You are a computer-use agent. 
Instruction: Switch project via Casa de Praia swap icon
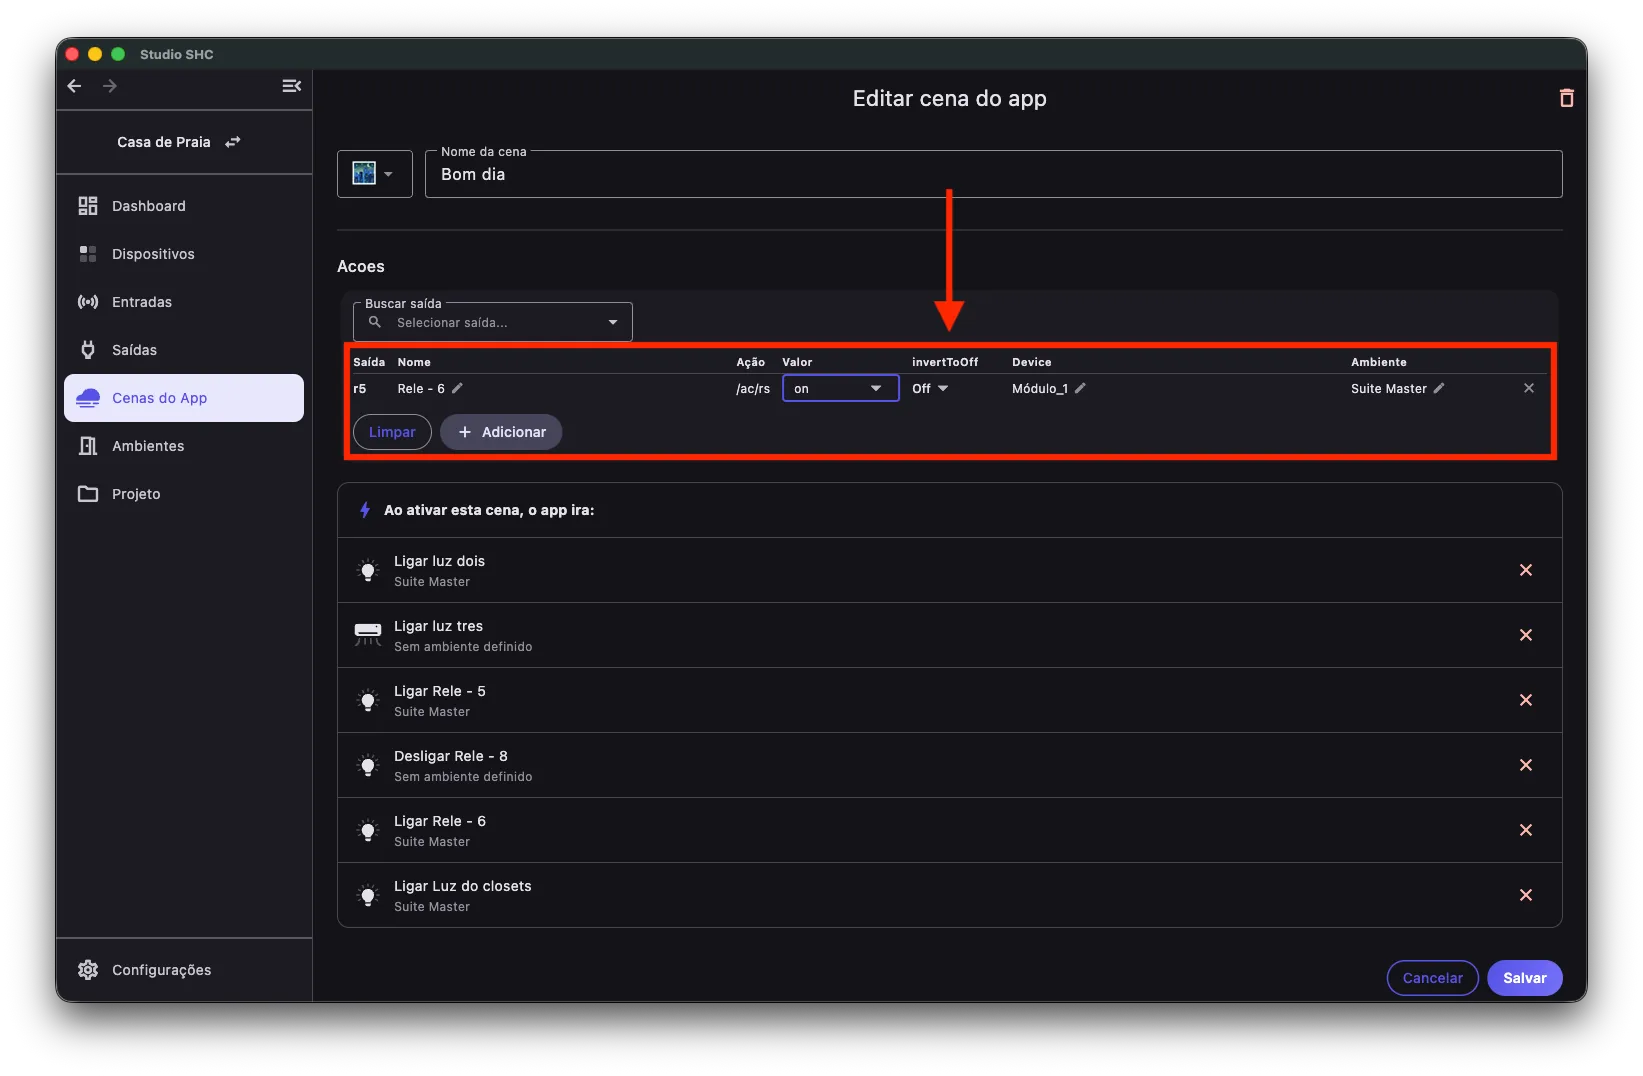(x=233, y=142)
